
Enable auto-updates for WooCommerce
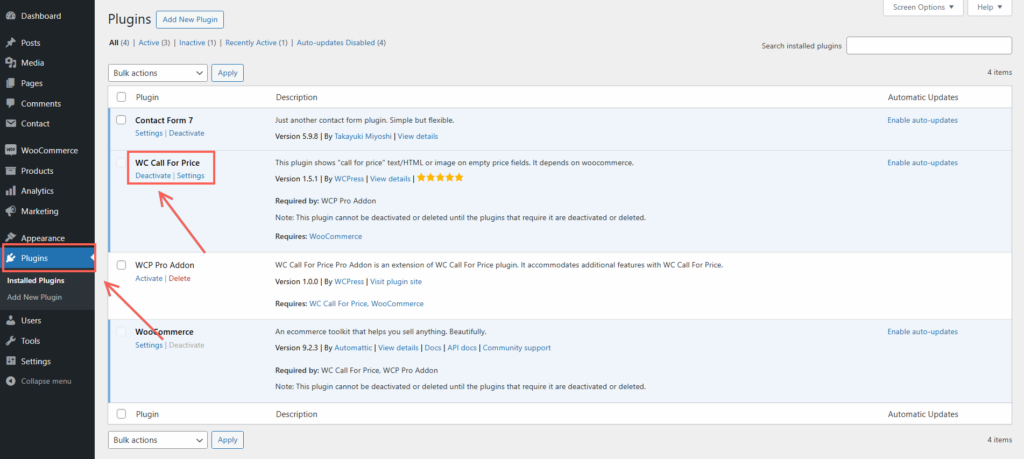pyautogui.click(x=922, y=332)
